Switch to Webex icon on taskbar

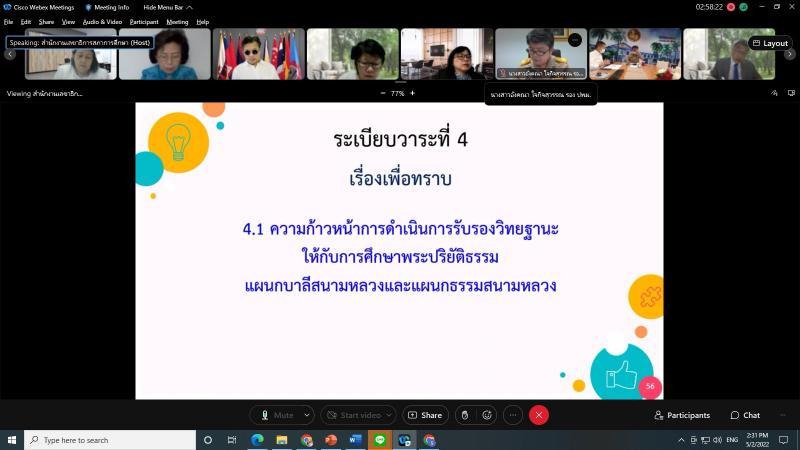[405, 440]
